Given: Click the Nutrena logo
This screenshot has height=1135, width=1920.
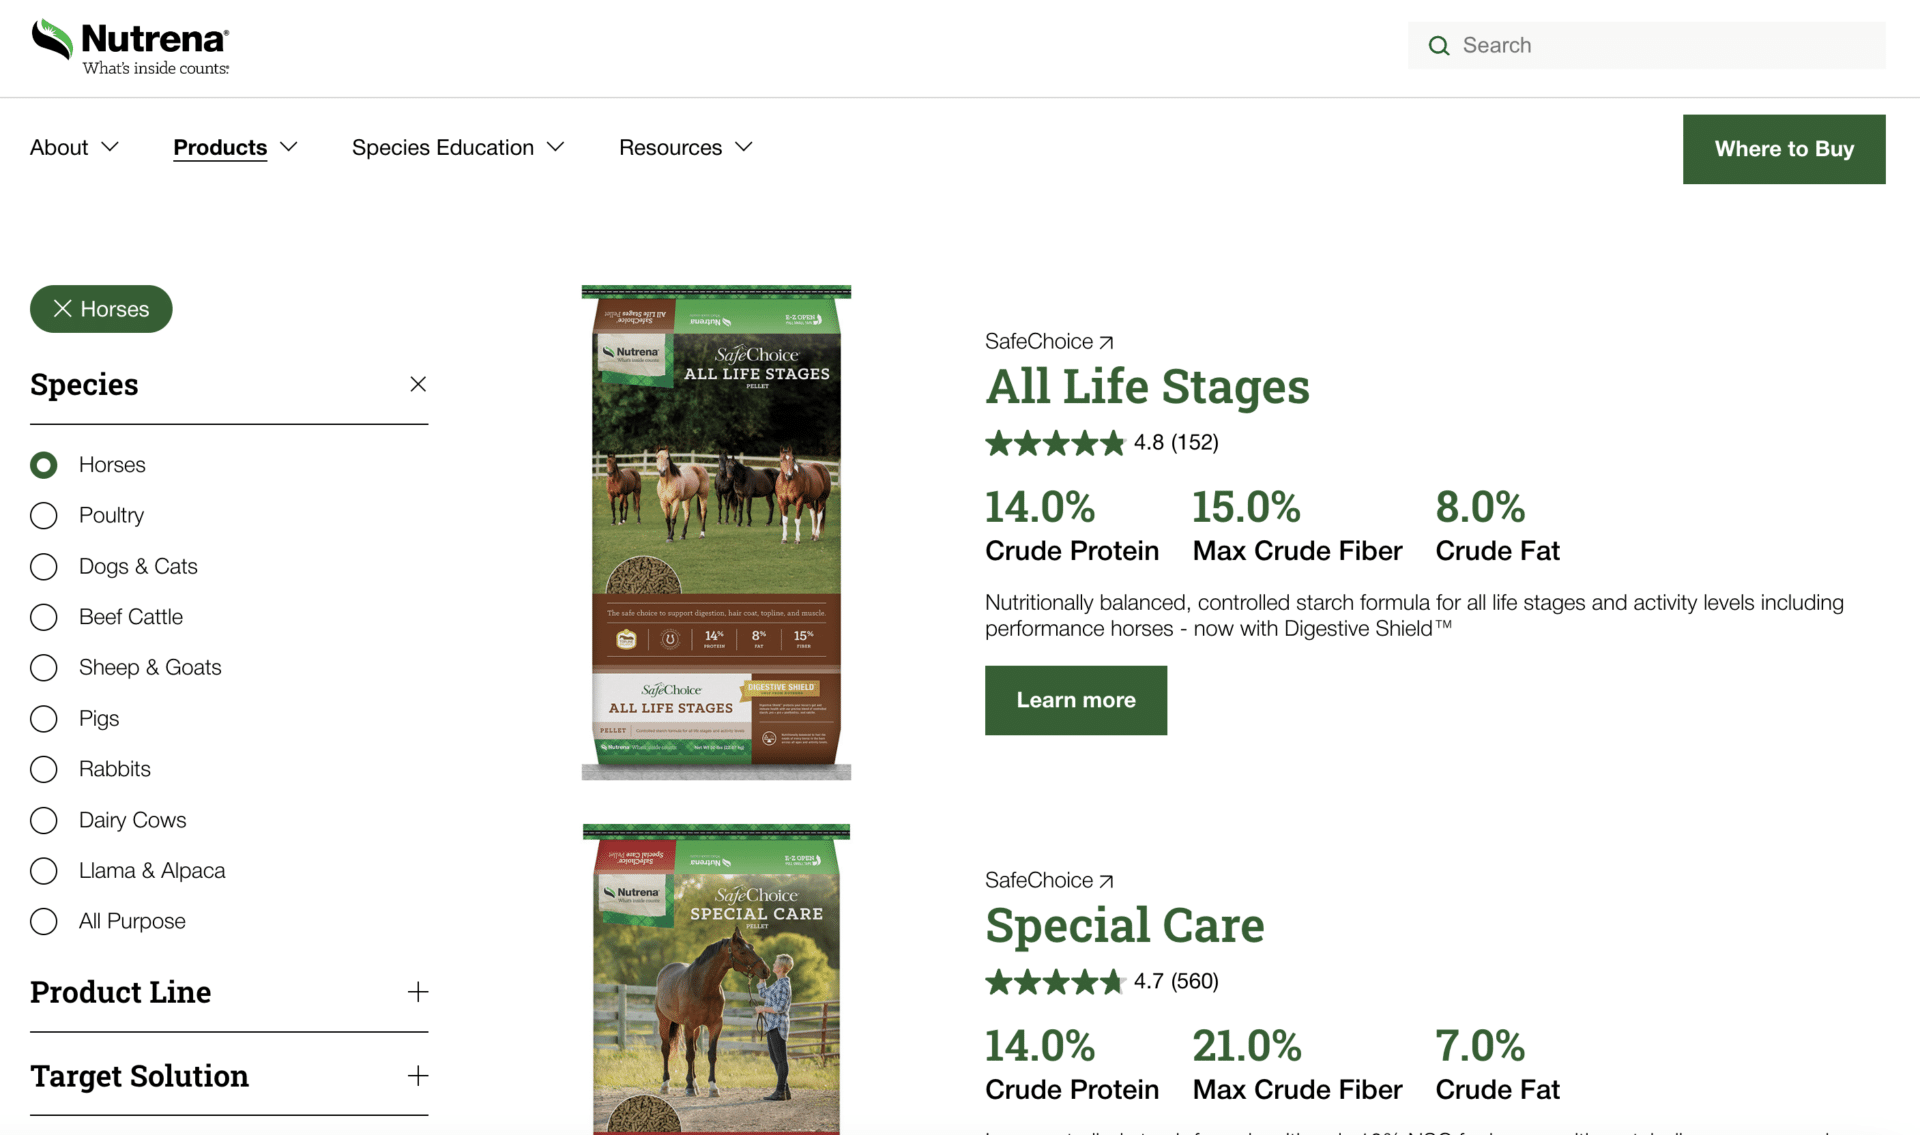Looking at the screenshot, I should point(130,47).
